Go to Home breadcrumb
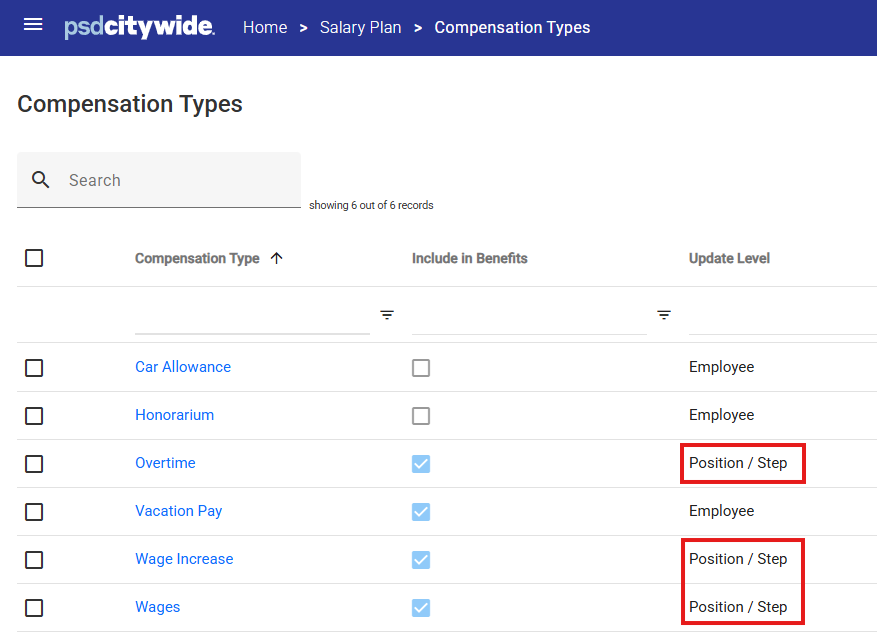Screen dimensions: 877x639 click(x=265, y=27)
